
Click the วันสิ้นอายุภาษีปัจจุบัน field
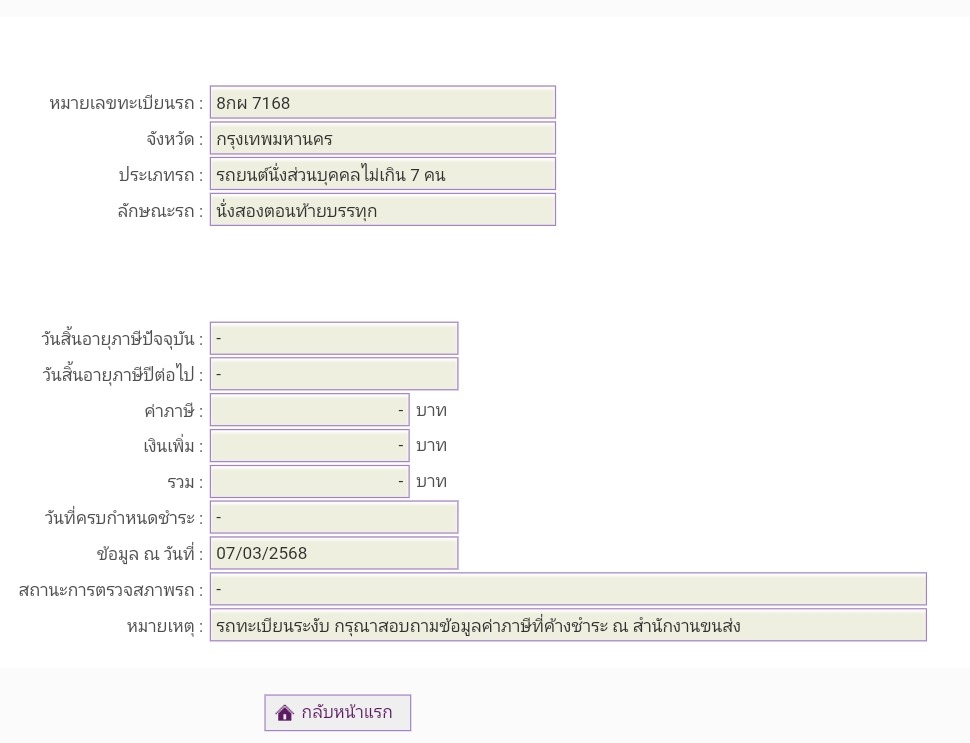coord(333,339)
